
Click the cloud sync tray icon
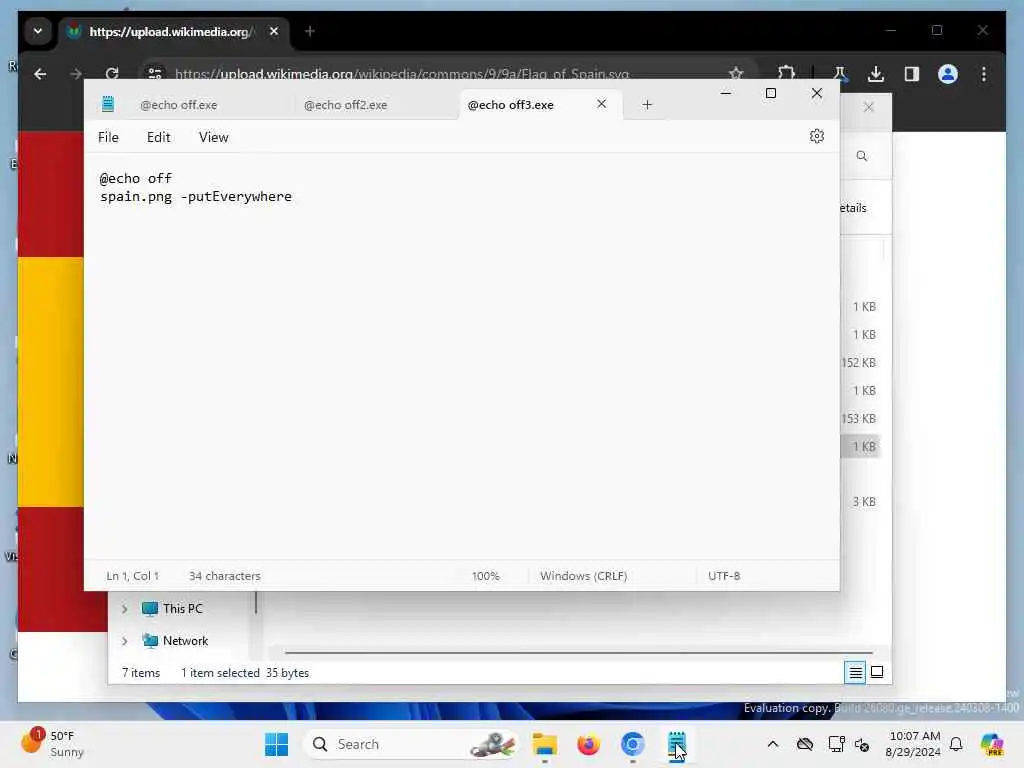click(x=805, y=744)
